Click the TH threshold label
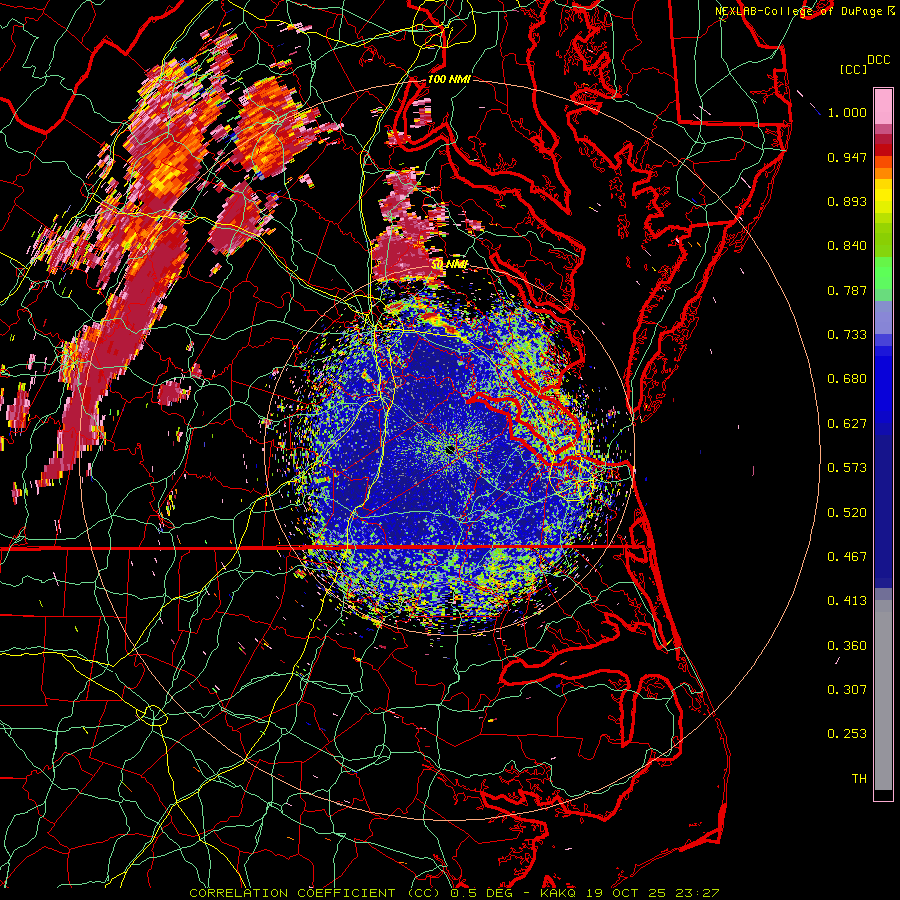The width and height of the screenshot is (900, 900). point(859,779)
